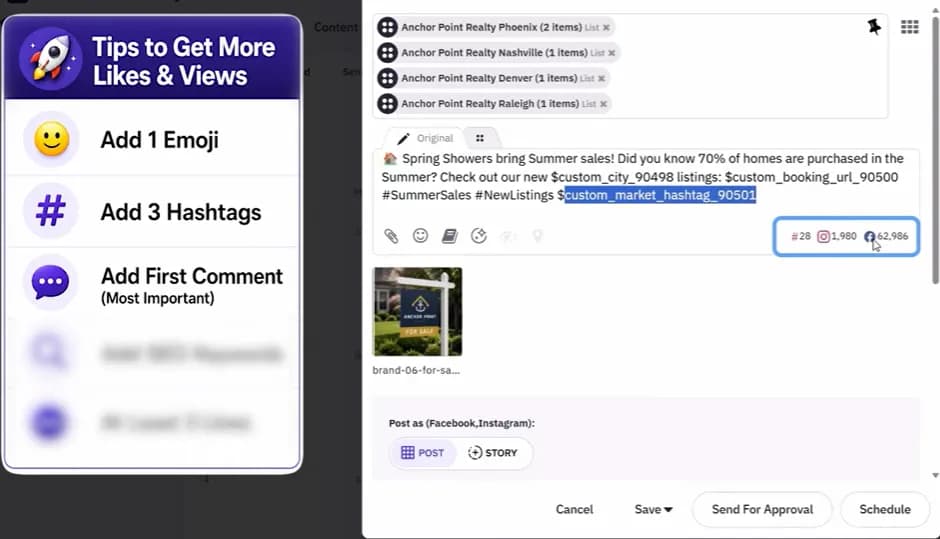Open the emoji picker

point(420,236)
